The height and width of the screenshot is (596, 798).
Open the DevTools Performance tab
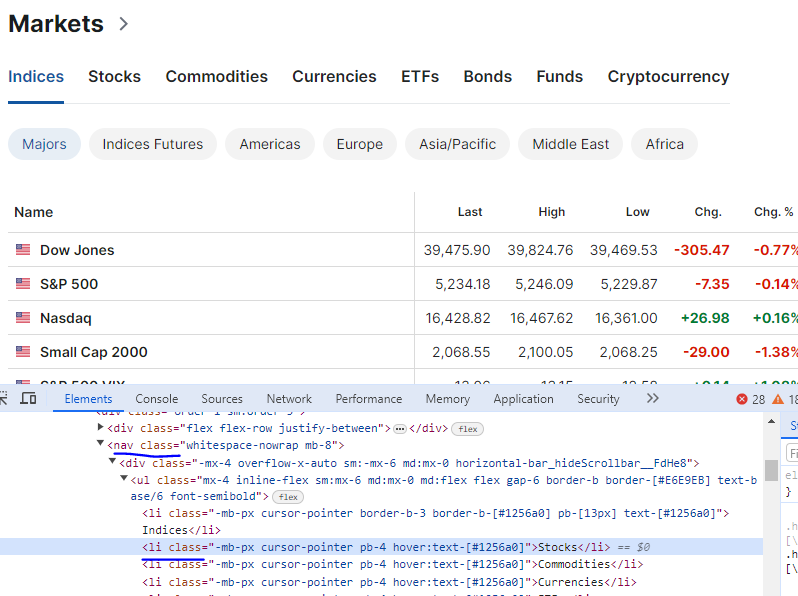(368, 399)
